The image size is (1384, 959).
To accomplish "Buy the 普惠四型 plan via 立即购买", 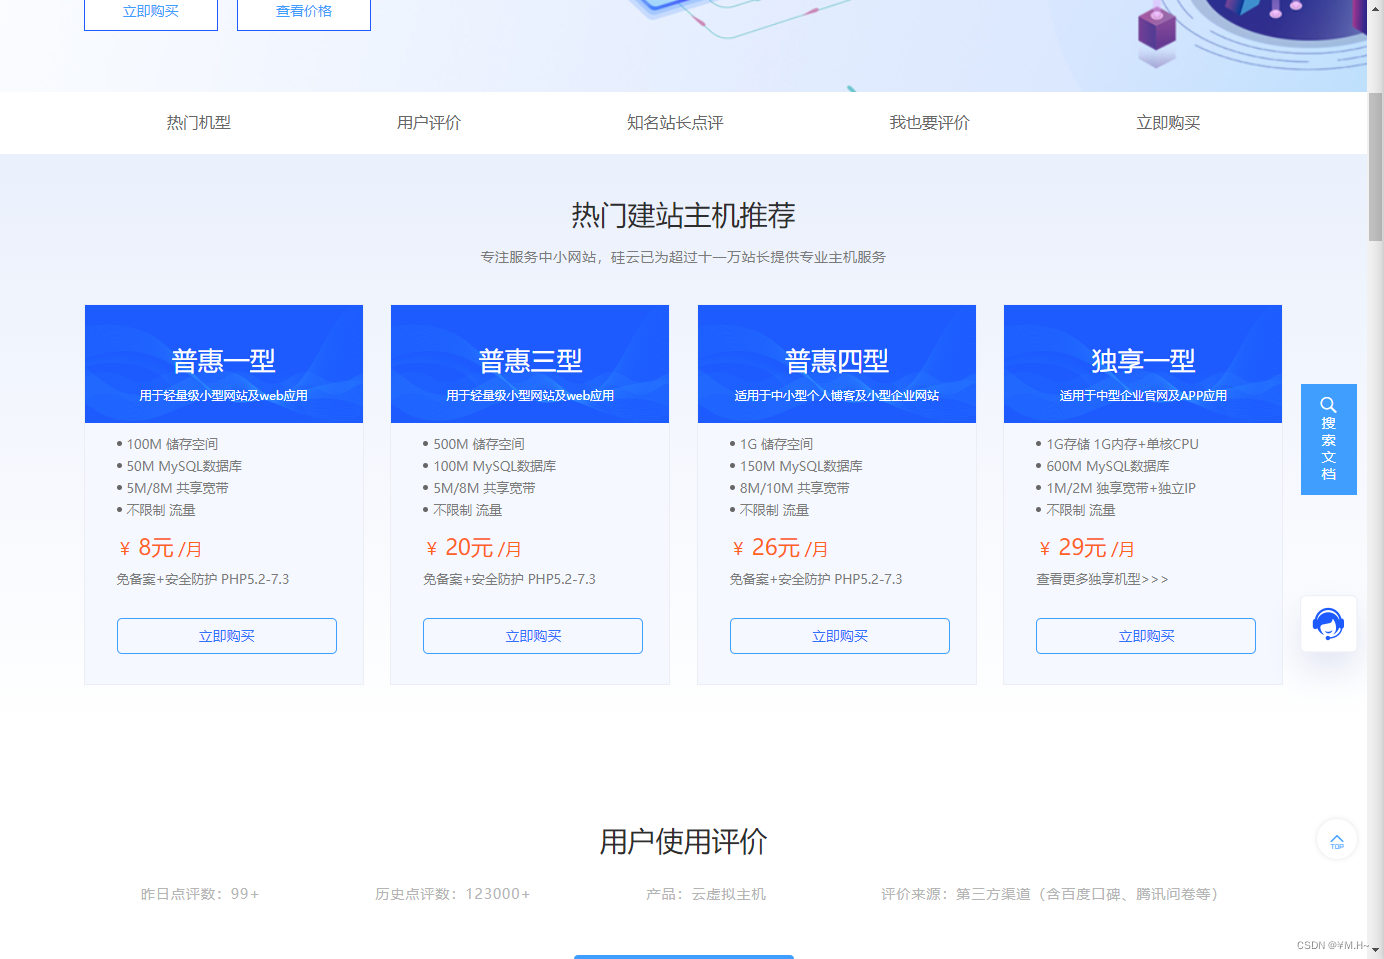I will point(840,636).
